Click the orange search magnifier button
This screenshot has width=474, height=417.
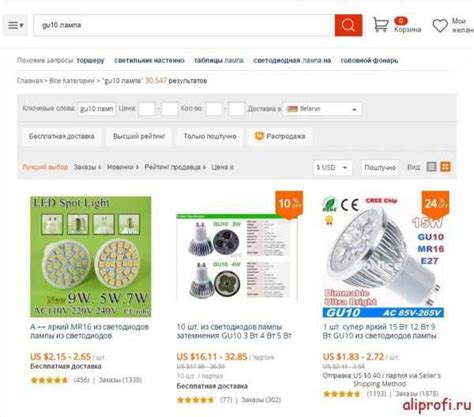click(348, 25)
